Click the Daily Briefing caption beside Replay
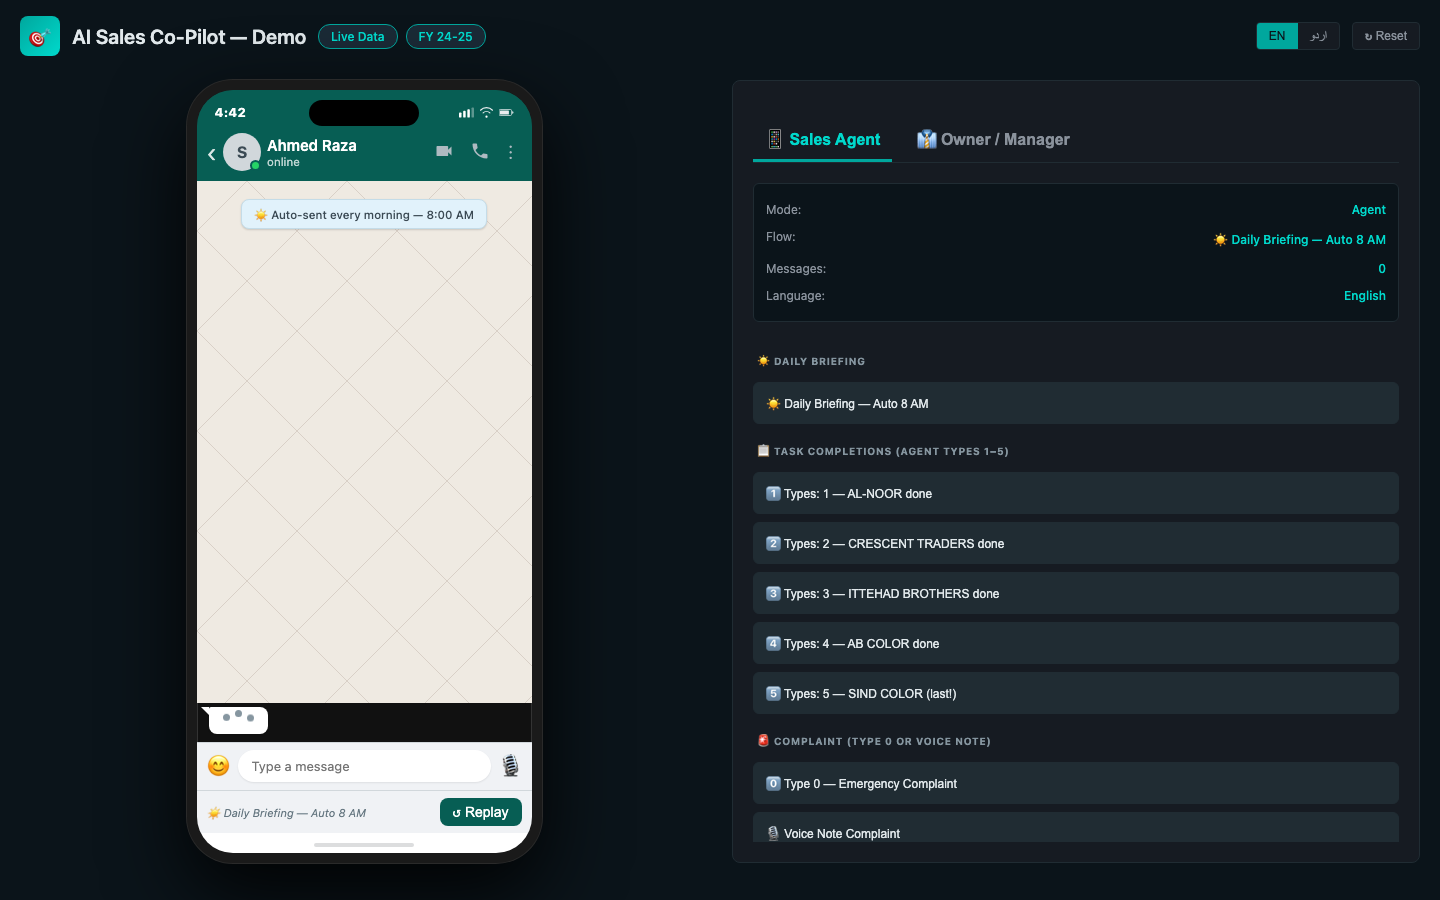 (x=287, y=813)
